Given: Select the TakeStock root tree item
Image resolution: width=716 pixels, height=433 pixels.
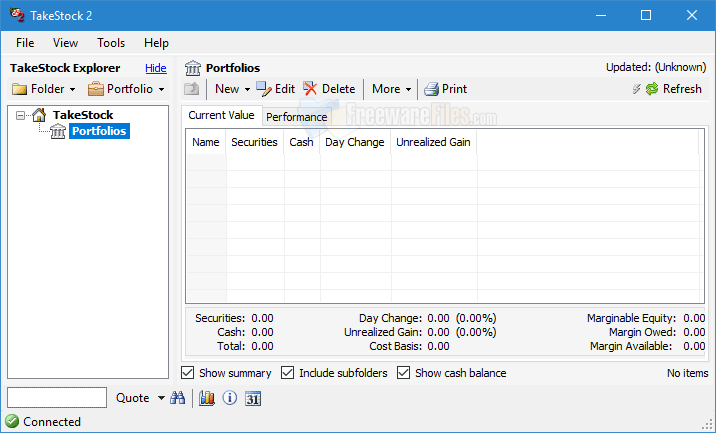Looking at the screenshot, I should pos(83,115).
